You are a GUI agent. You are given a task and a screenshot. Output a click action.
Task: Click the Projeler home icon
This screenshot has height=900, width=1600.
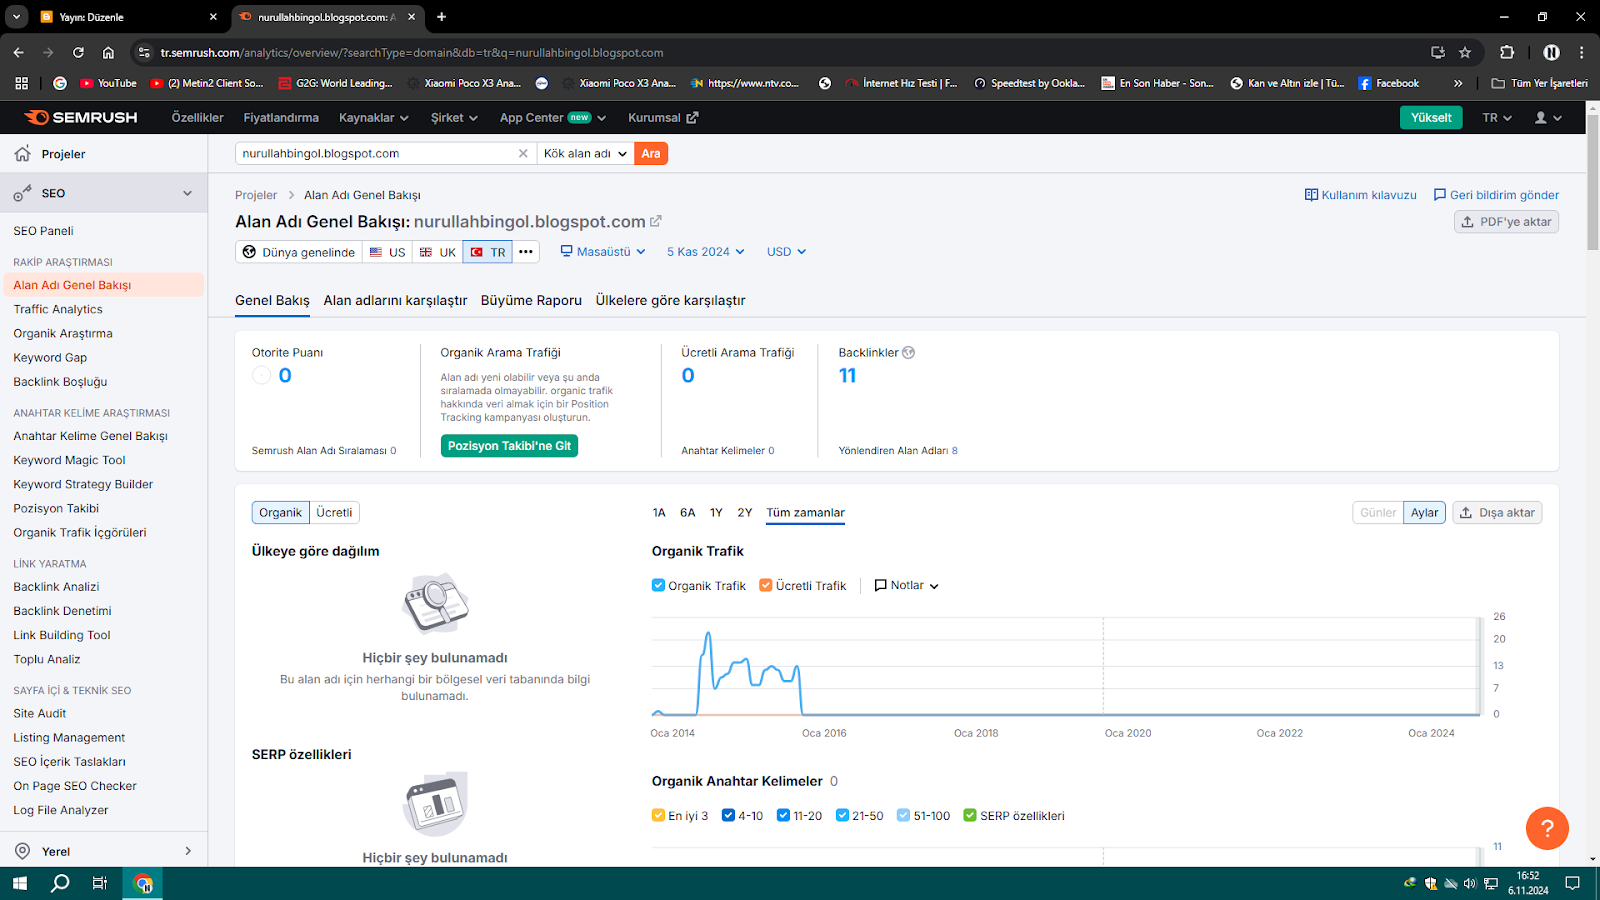pos(23,154)
